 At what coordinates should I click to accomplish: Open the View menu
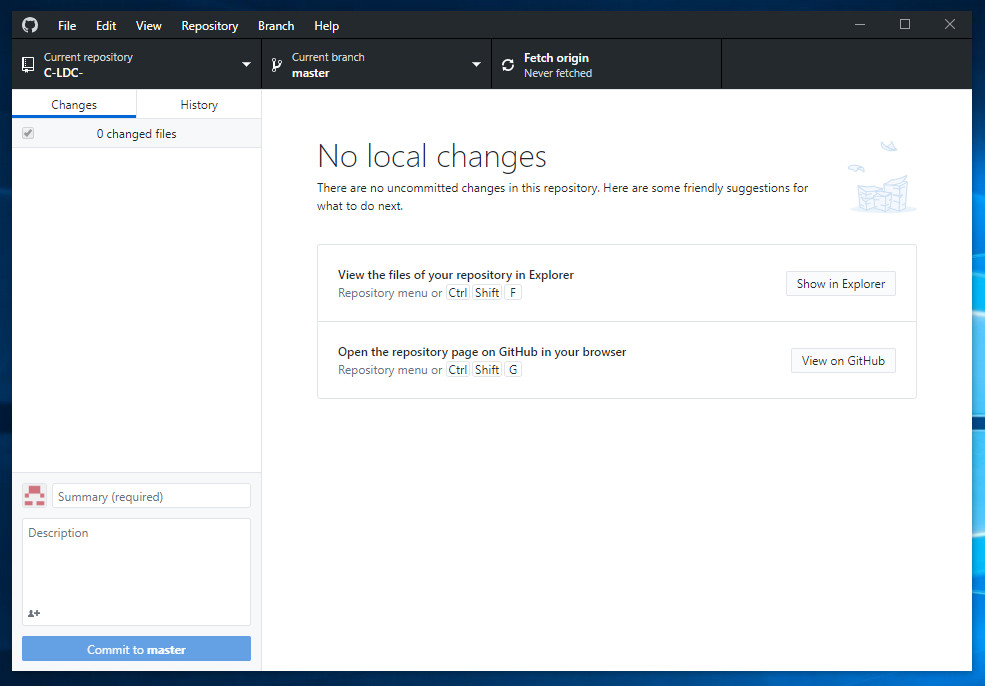(x=148, y=26)
